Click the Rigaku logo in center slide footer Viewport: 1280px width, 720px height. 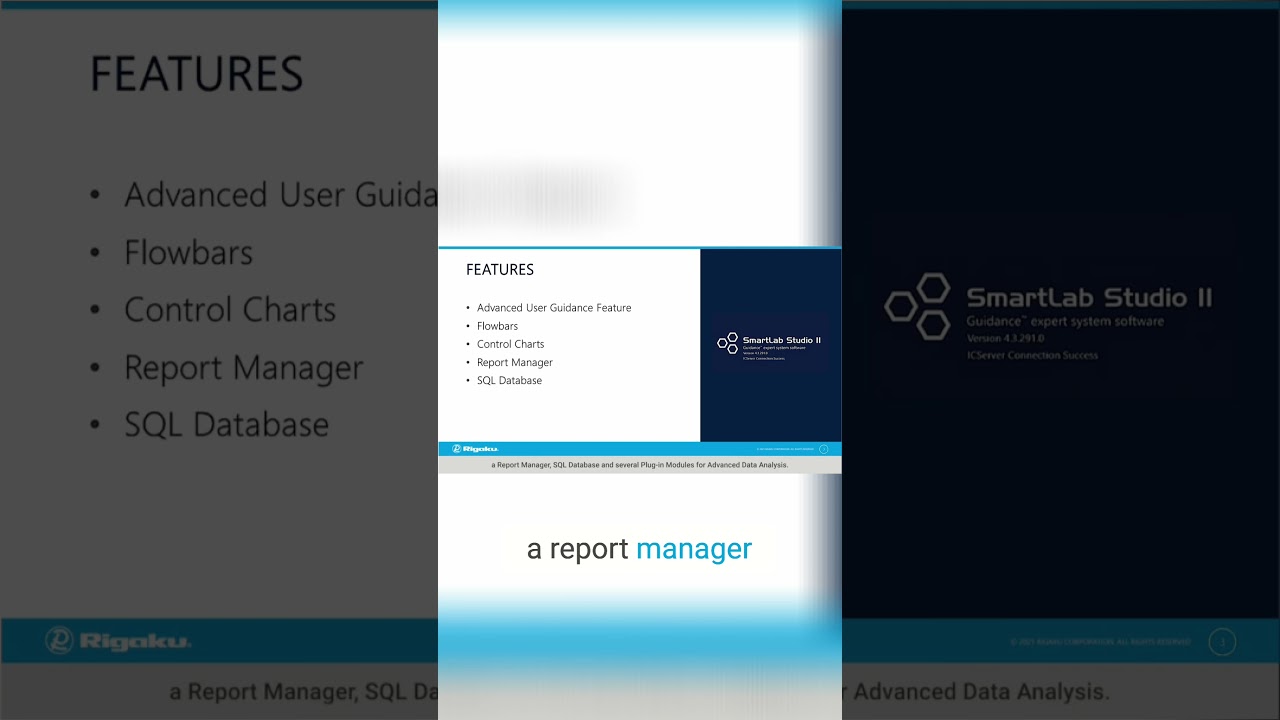point(475,449)
